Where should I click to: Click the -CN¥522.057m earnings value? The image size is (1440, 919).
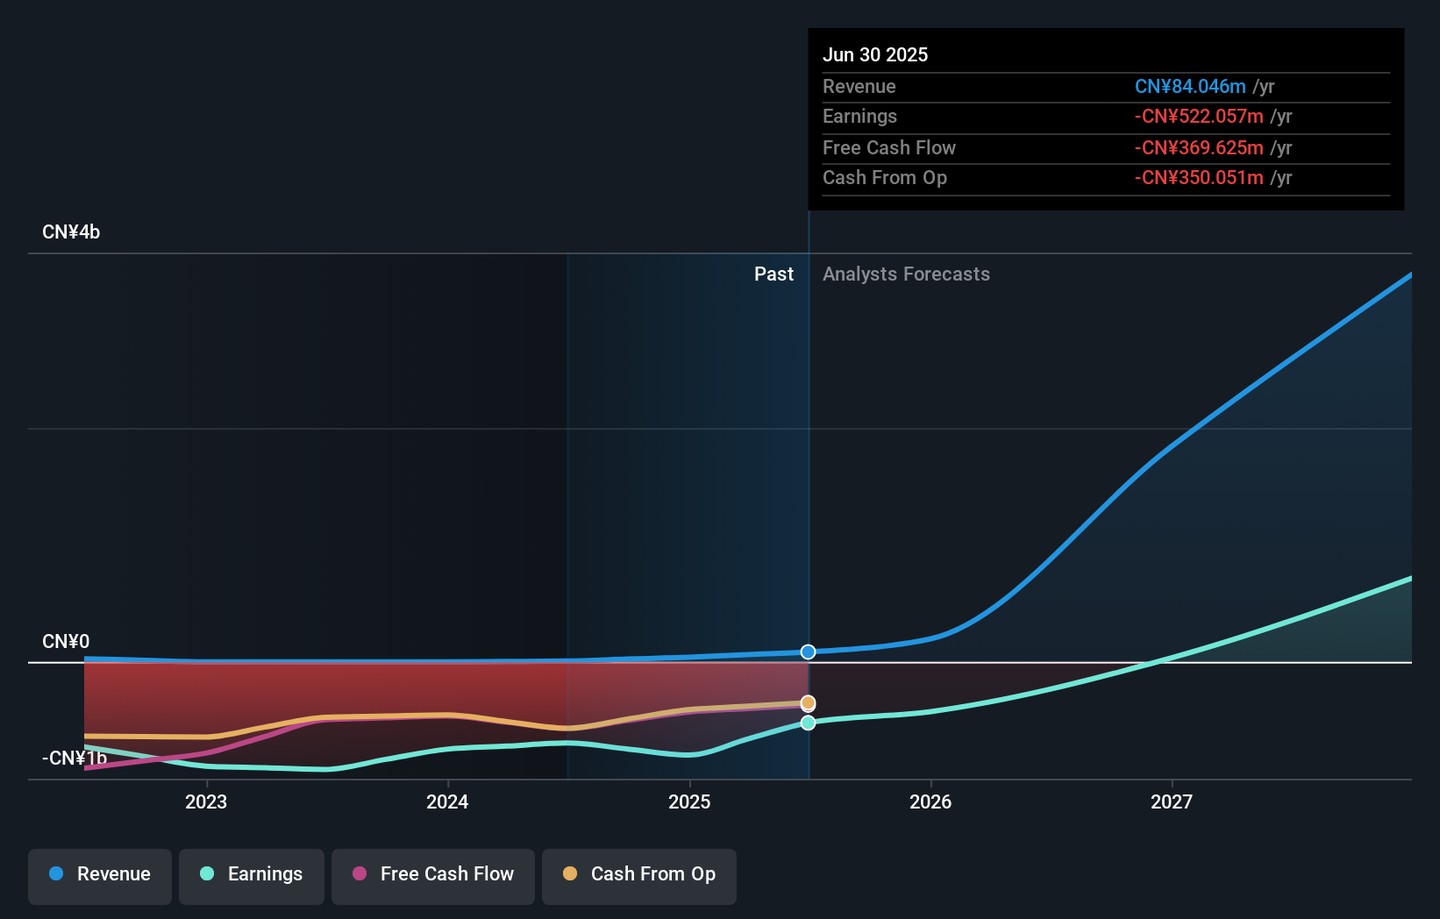pyautogui.click(x=1199, y=117)
